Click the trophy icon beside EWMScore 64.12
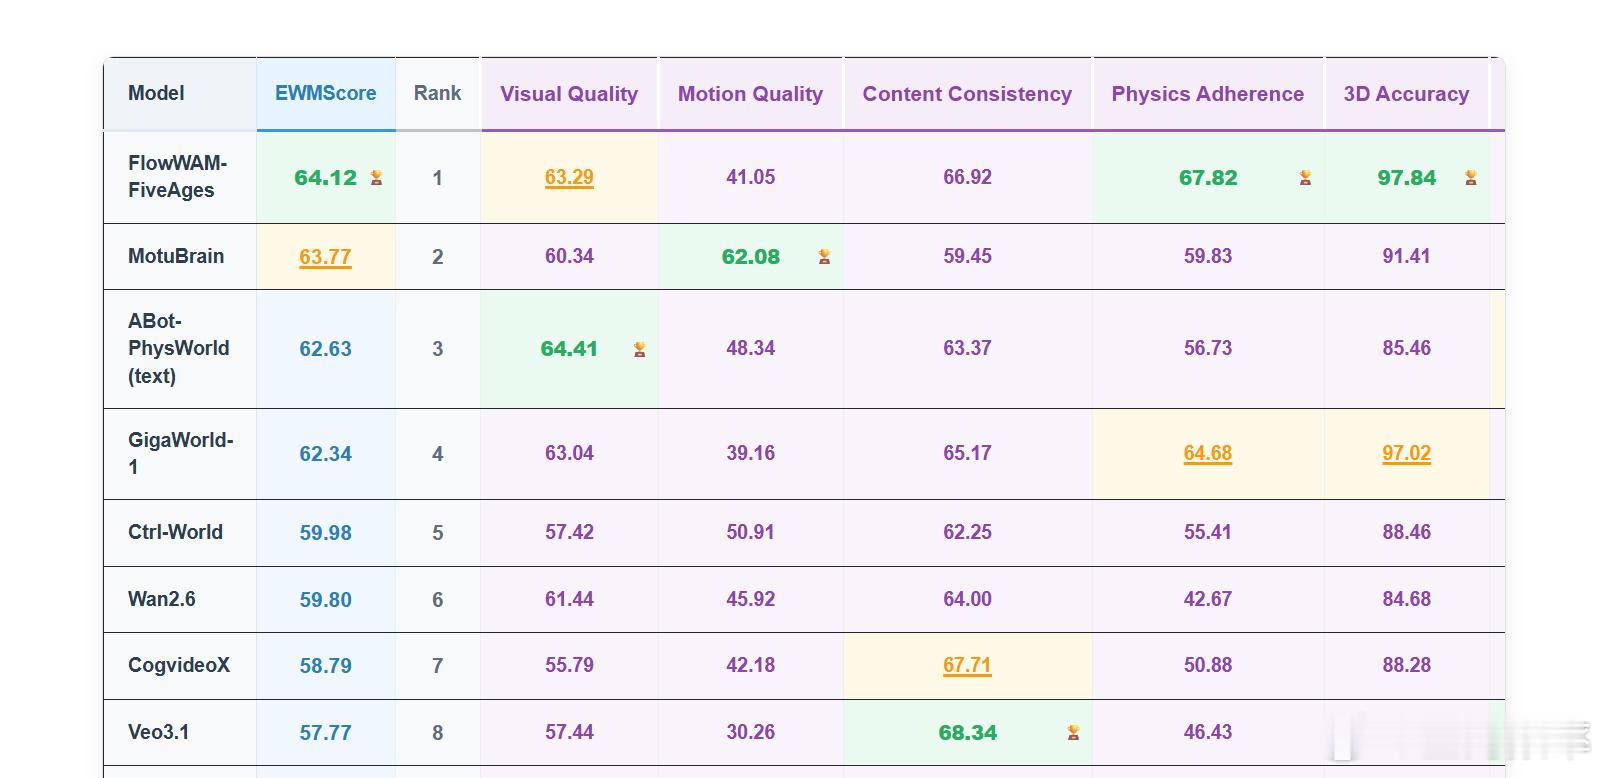This screenshot has width=1605, height=778. (376, 178)
